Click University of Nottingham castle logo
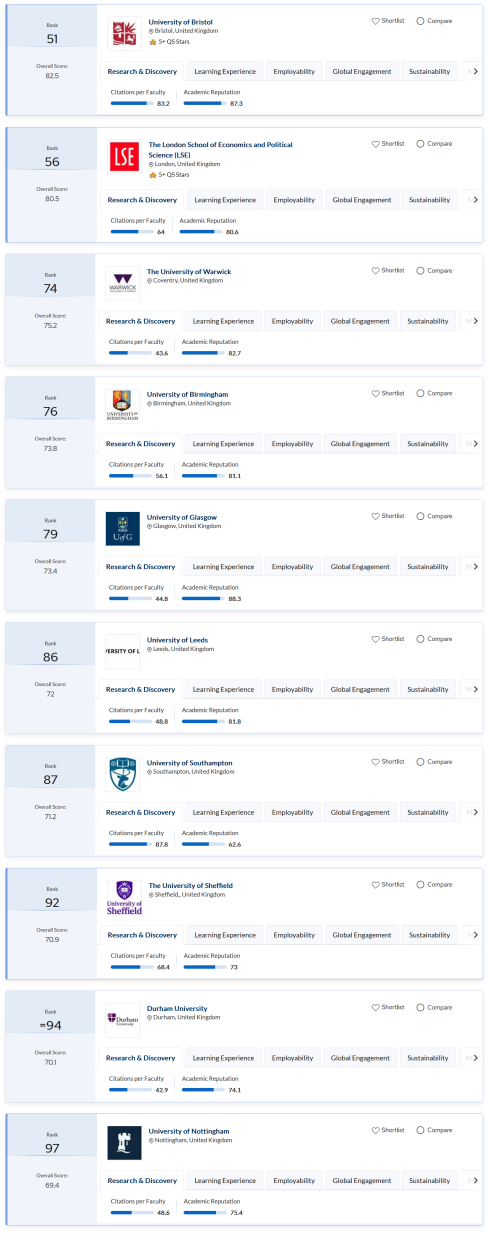This screenshot has height=1234, width=488. point(125,1143)
